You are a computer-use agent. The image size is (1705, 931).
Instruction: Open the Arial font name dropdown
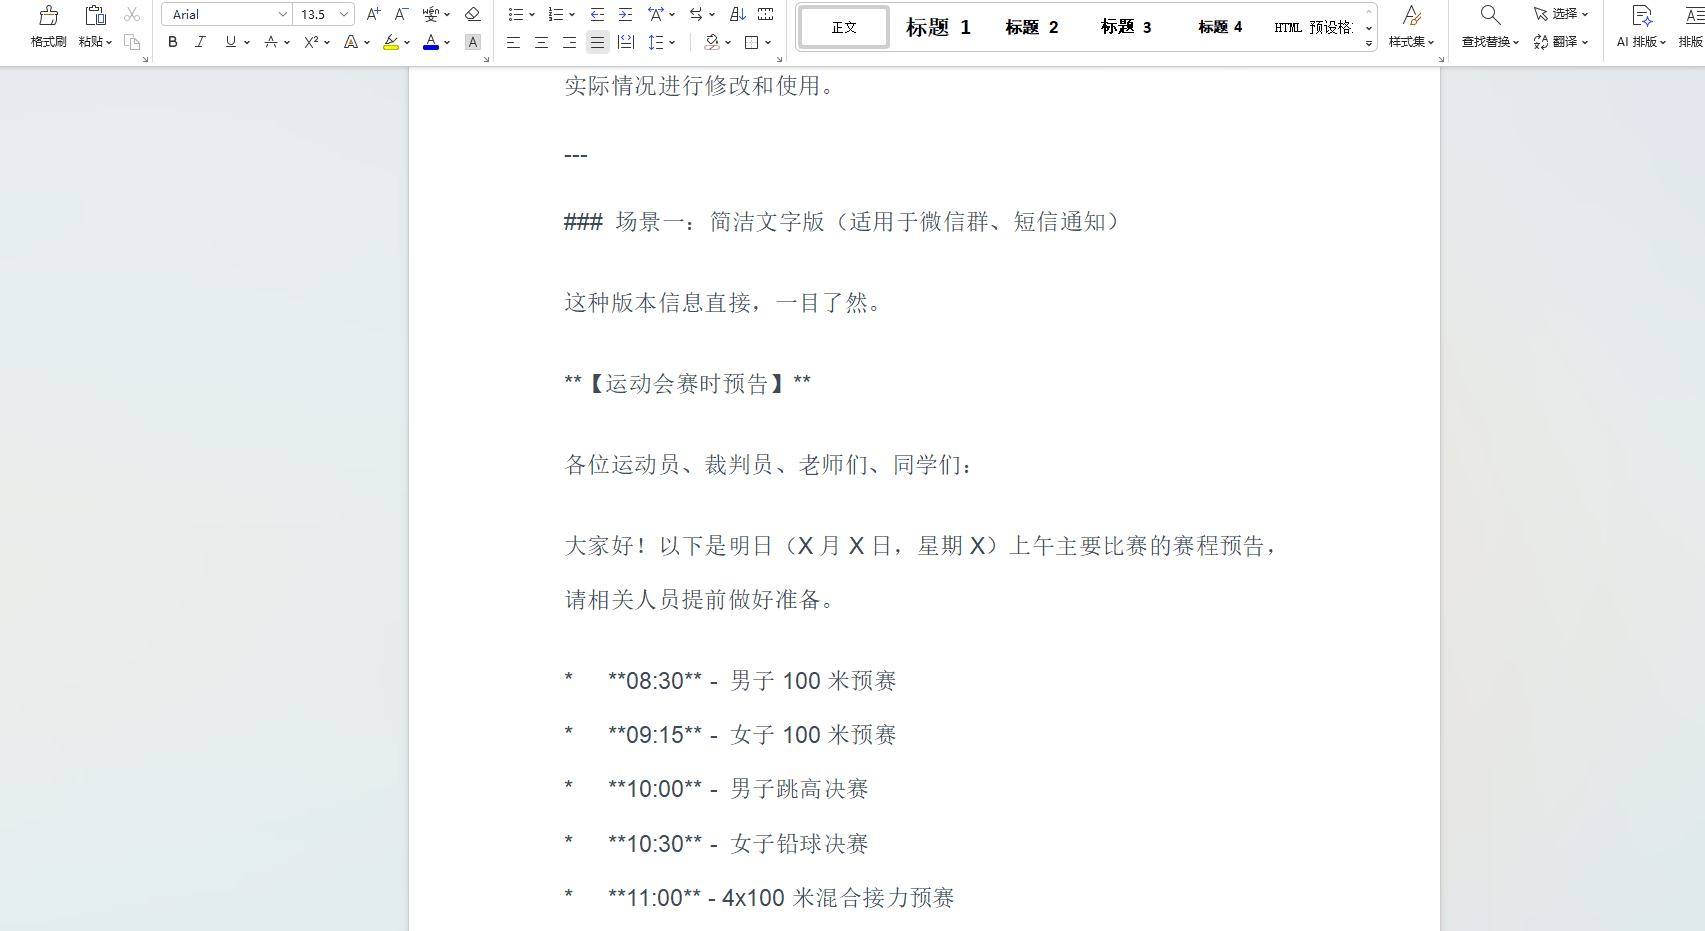[283, 14]
